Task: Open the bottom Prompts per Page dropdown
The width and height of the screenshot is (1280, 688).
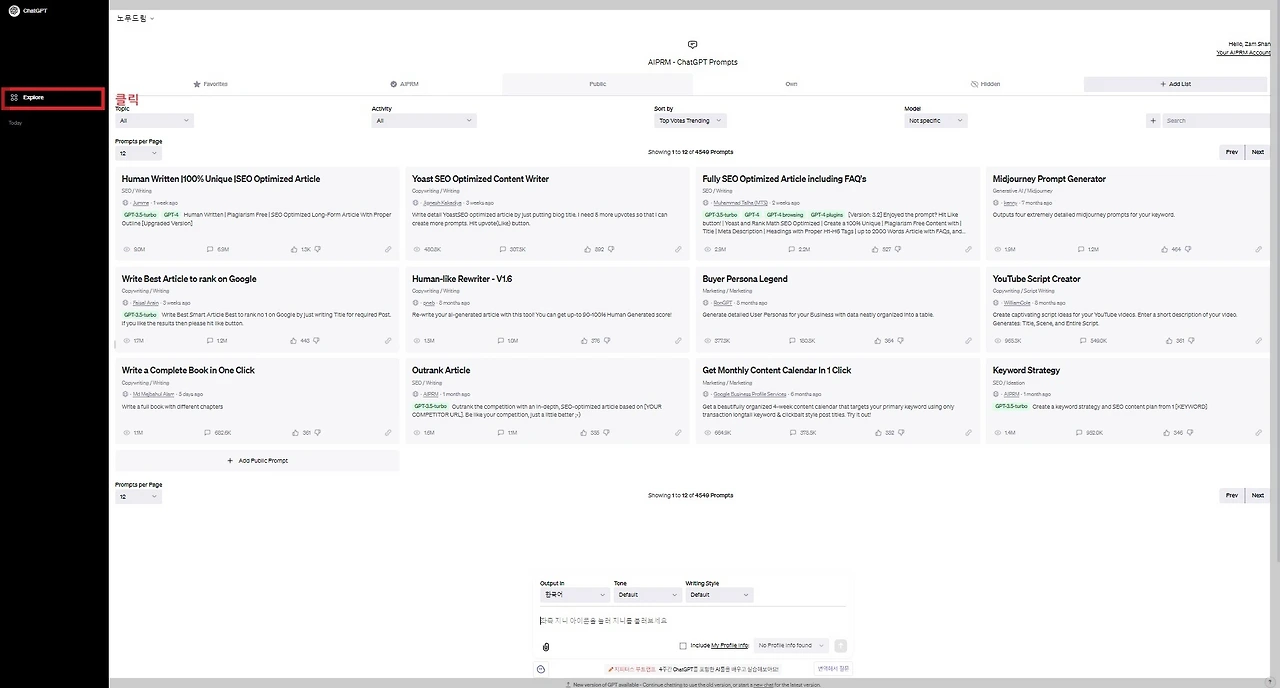Action: point(138,496)
